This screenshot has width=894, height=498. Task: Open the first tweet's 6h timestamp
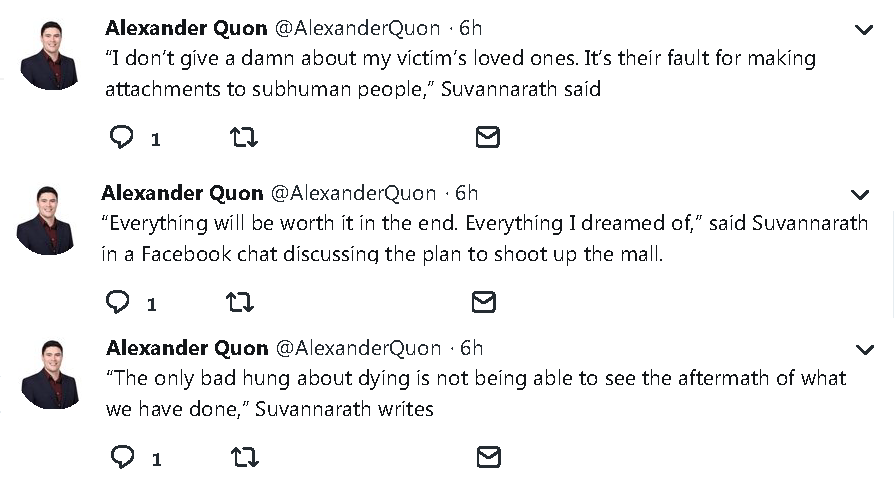469,26
